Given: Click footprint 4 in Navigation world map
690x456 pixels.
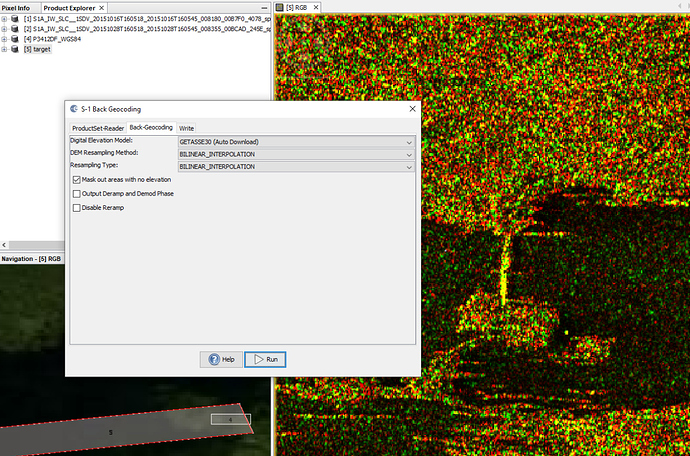Looking at the screenshot, I should (231, 419).
